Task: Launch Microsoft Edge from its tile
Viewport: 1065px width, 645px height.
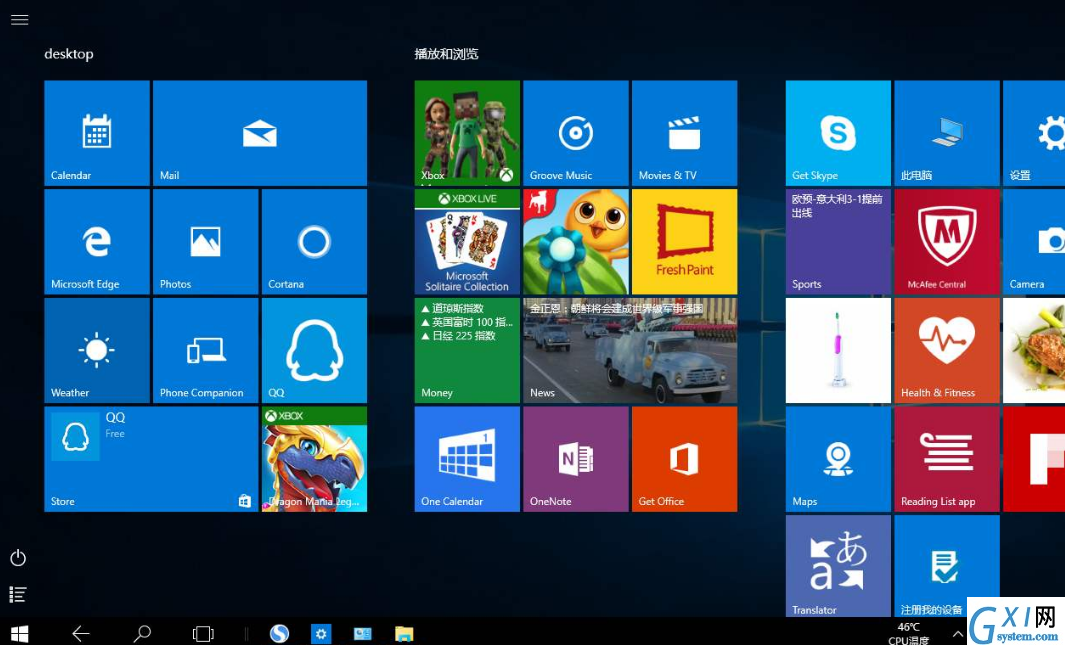Action: tap(97, 242)
